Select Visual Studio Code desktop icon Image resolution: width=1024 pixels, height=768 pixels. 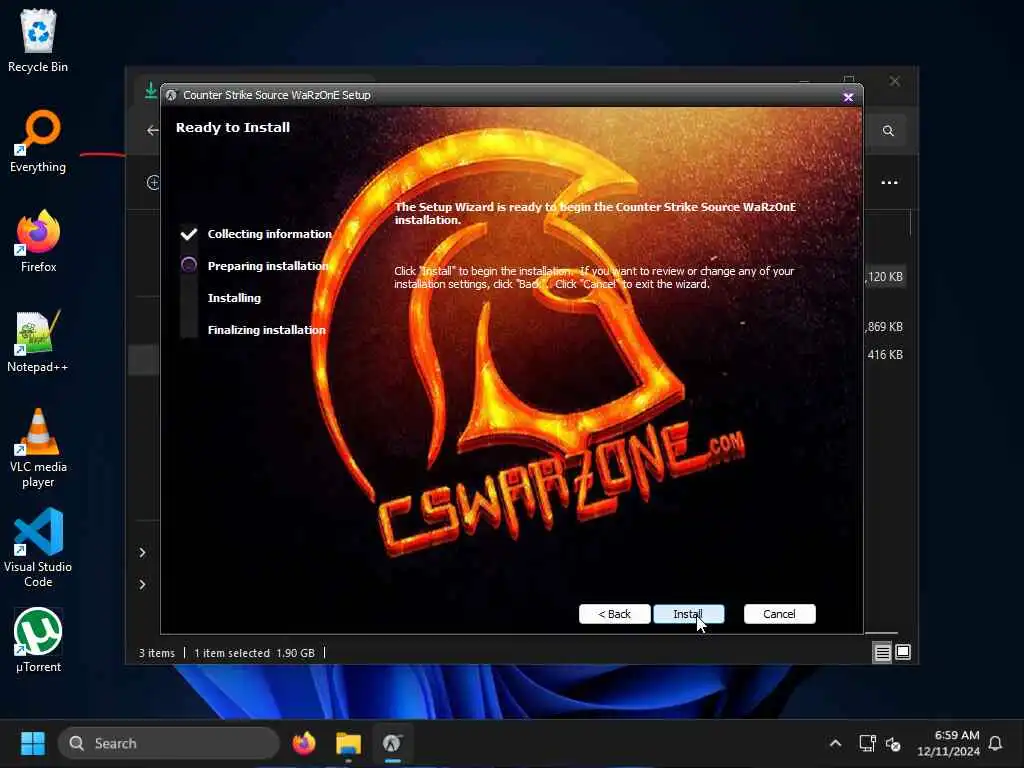38,549
